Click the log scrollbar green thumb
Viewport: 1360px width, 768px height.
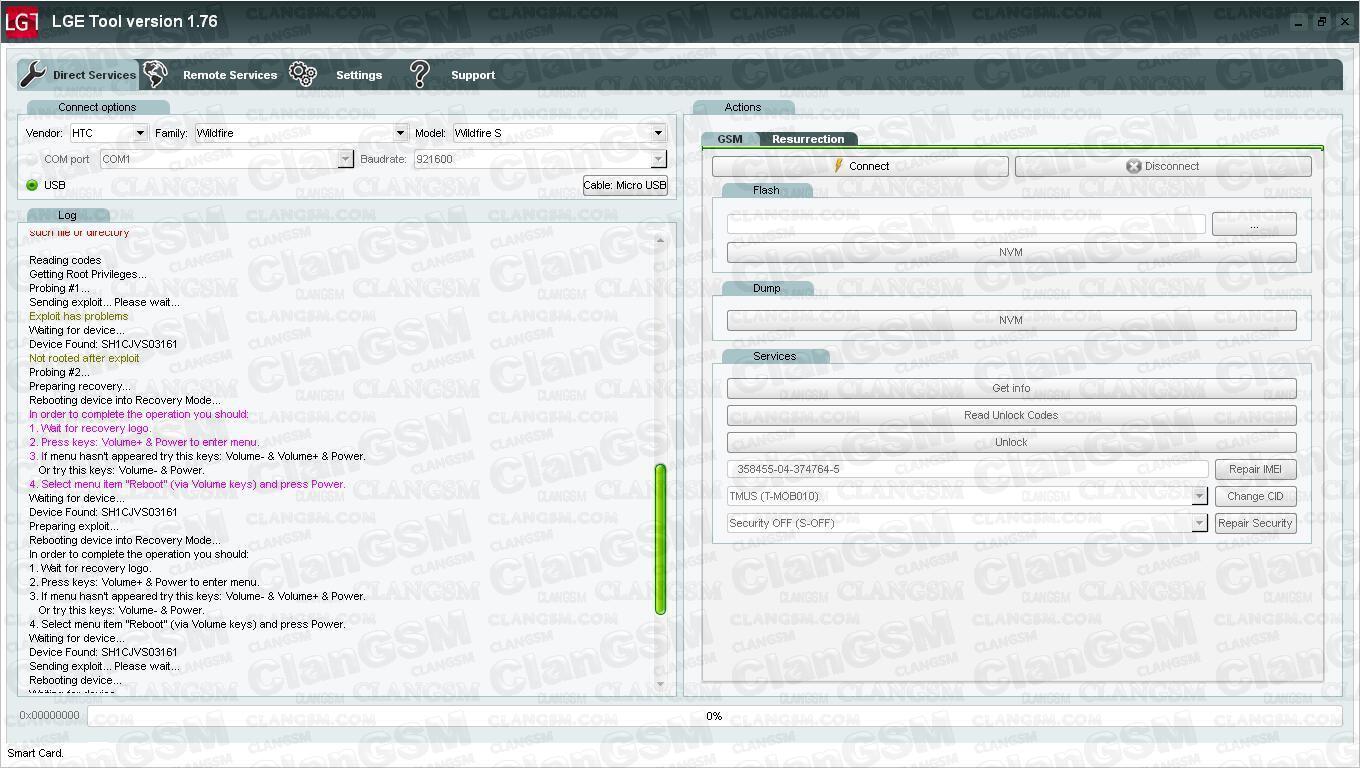click(660, 539)
